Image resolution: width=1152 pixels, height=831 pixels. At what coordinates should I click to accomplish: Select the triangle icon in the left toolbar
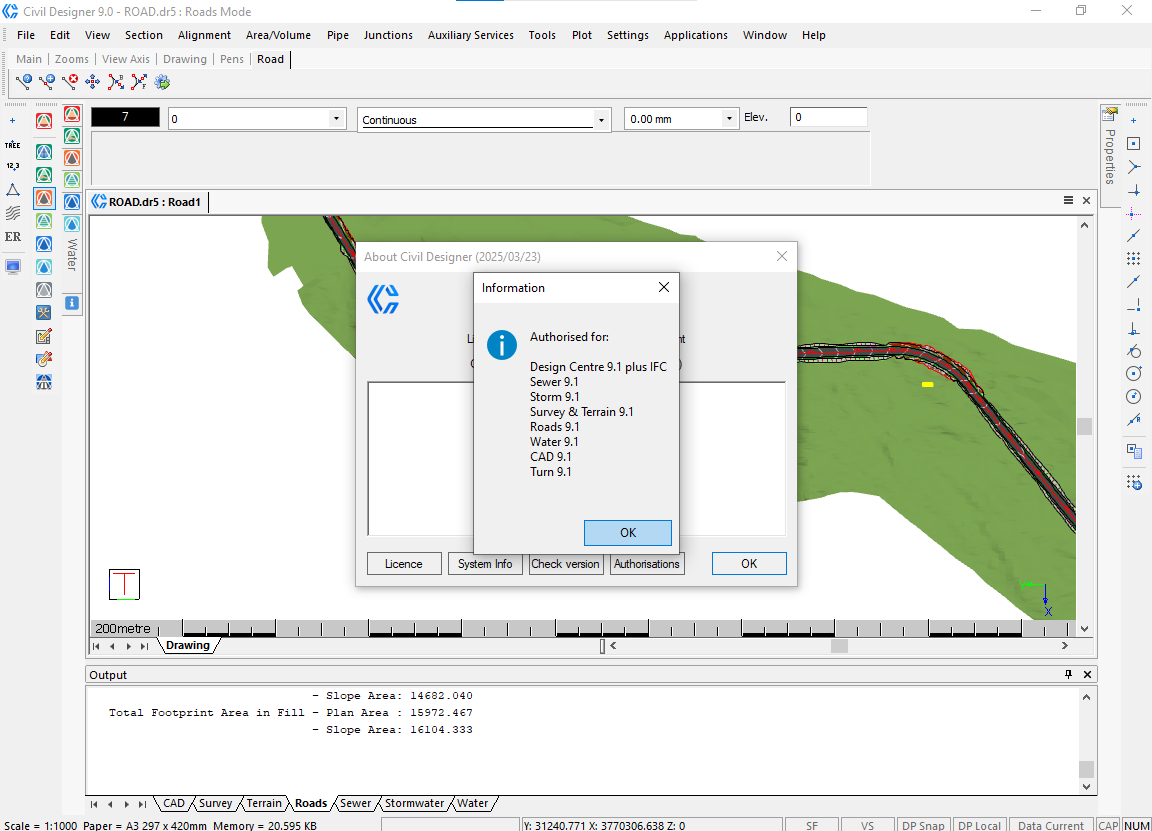pos(12,190)
